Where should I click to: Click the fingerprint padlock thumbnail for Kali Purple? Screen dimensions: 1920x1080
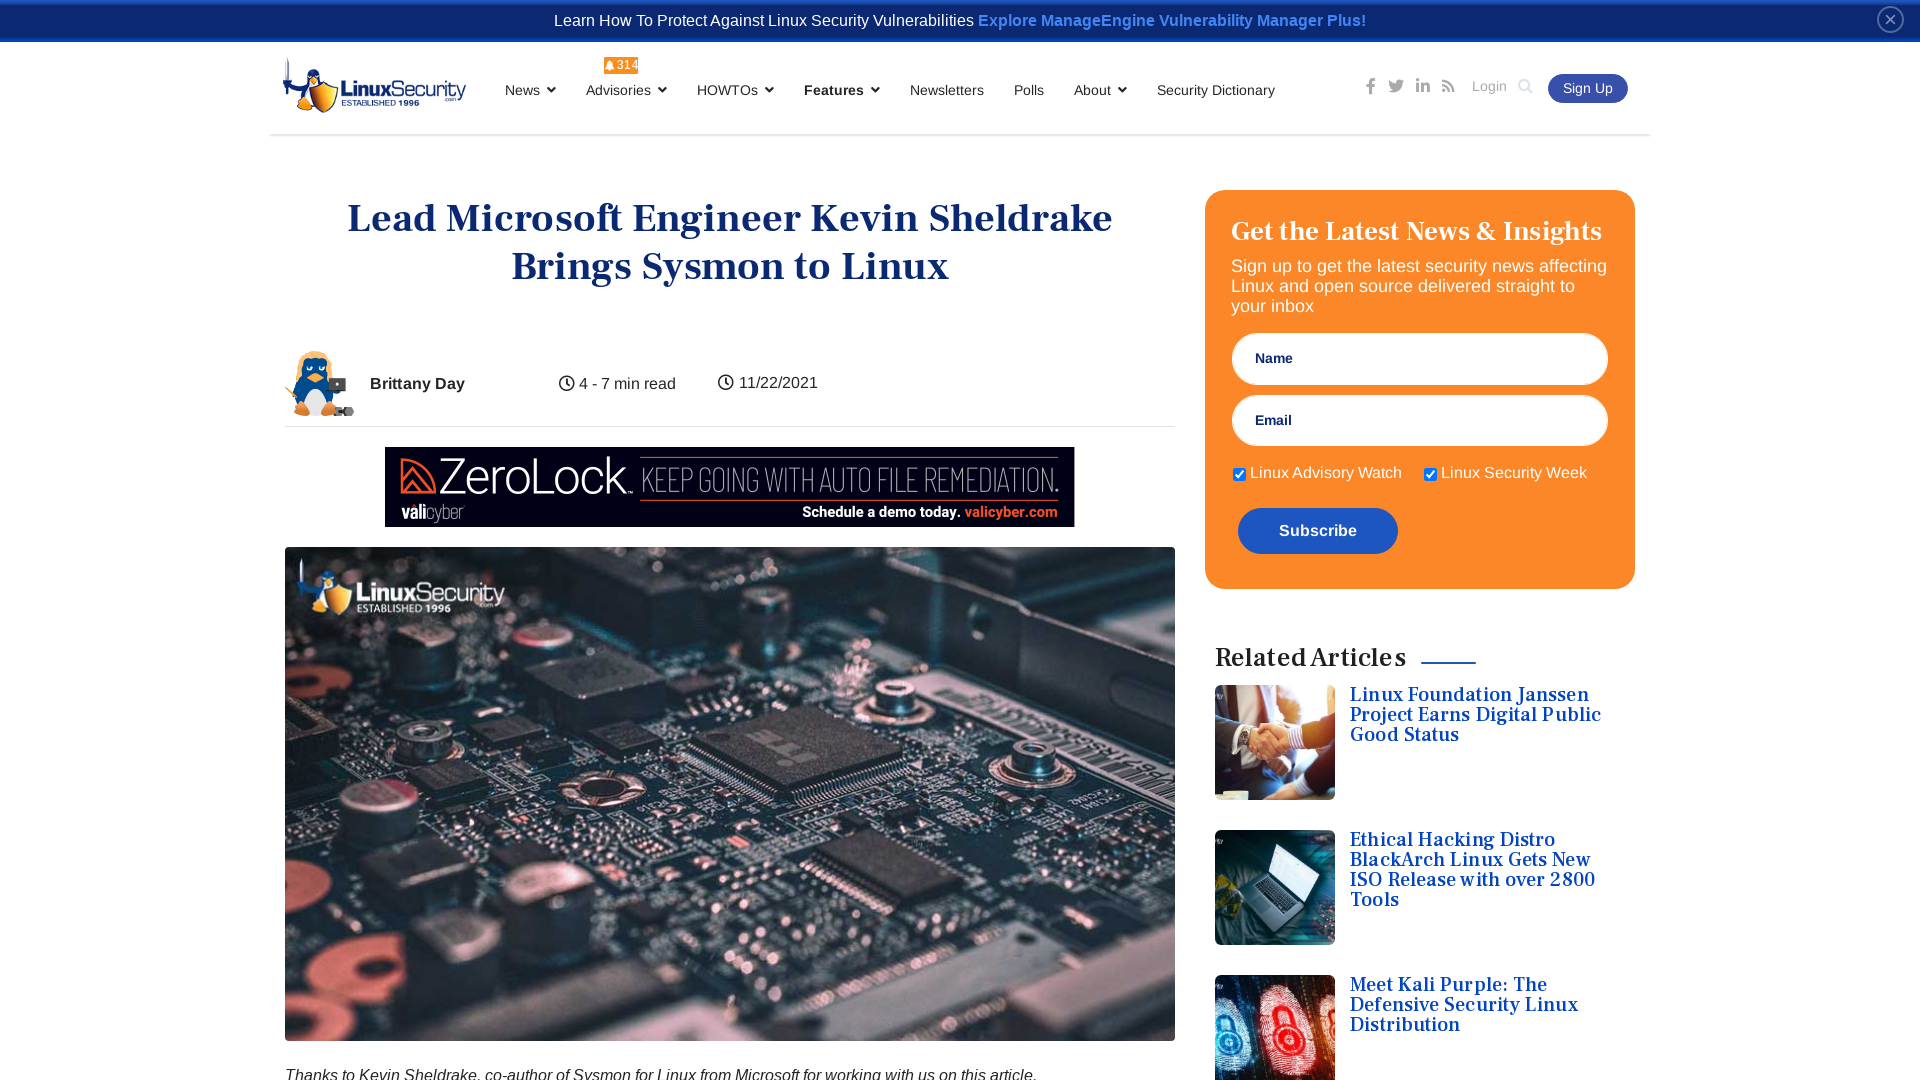tap(1275, 1027)
